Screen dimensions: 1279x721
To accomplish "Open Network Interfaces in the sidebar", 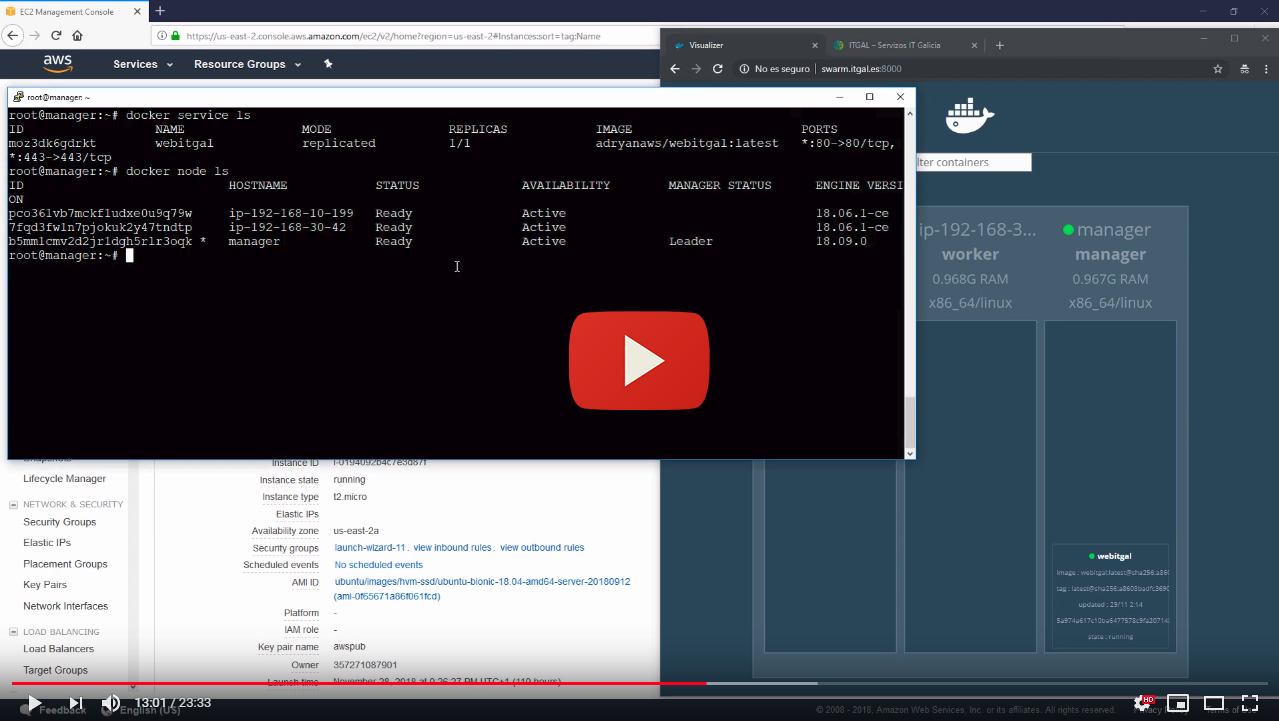I will pyautogui.click(x=65, y=606).
